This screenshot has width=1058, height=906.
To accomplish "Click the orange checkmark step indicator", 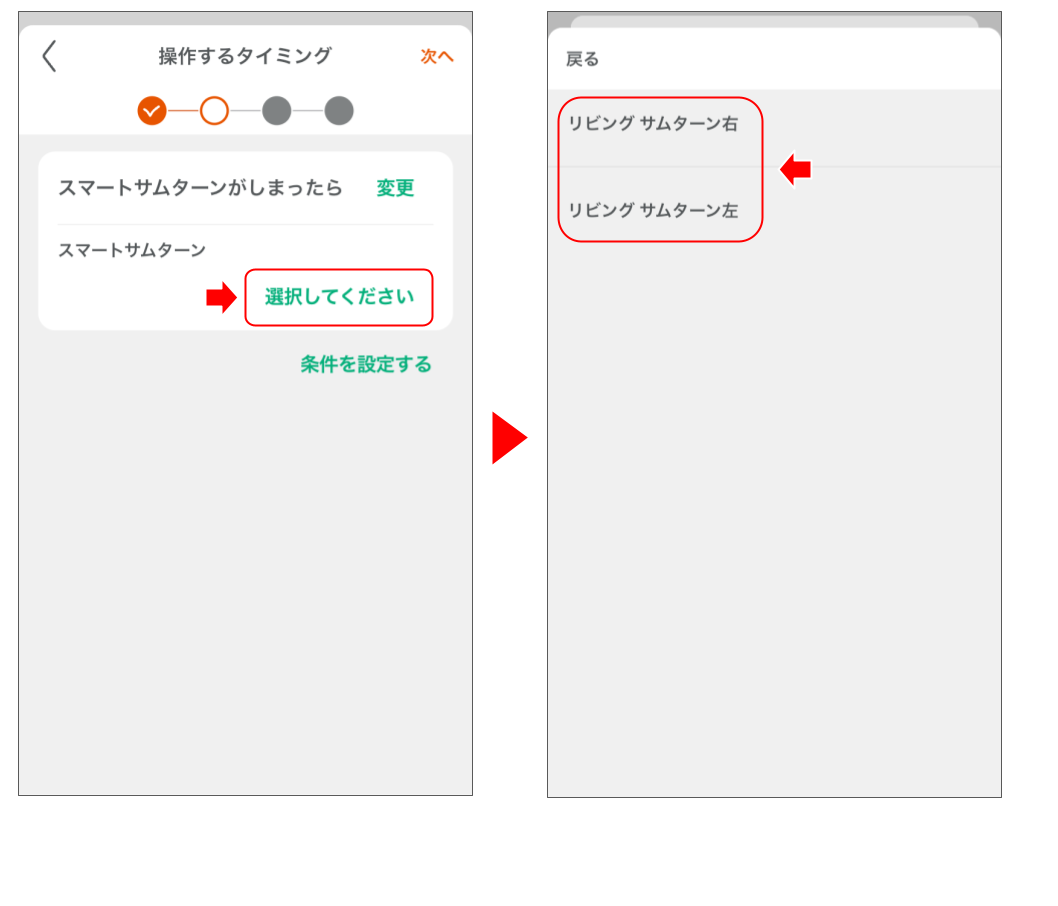I will (152, 111).
